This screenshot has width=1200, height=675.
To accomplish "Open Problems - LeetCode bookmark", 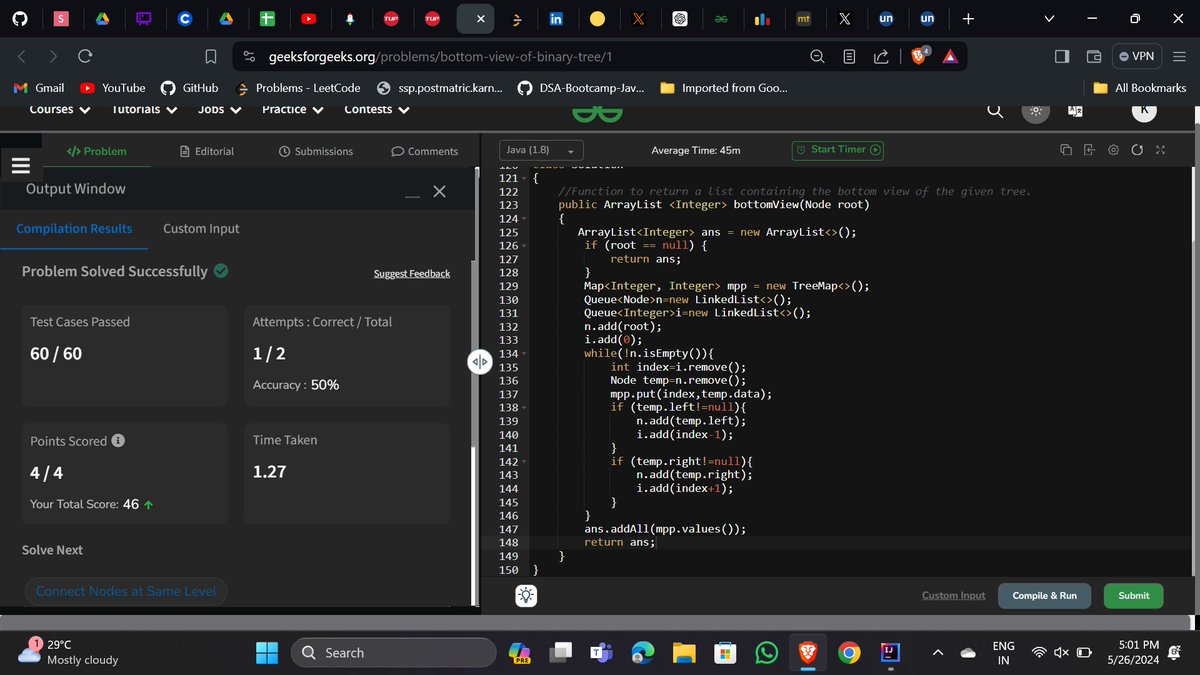I will pyautogui.click(x=297, y=88).
